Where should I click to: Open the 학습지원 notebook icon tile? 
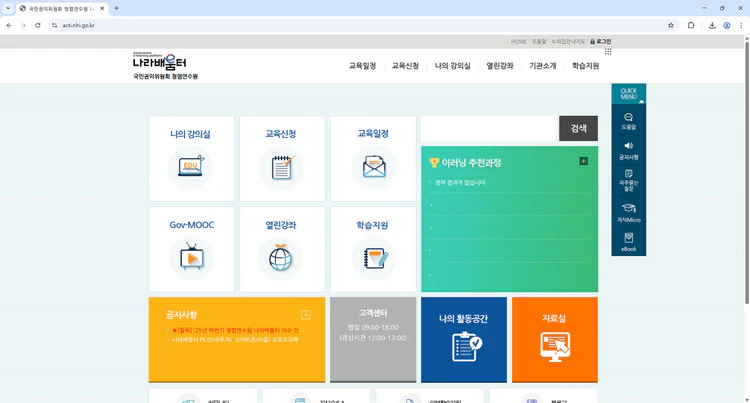coord(373,249)
